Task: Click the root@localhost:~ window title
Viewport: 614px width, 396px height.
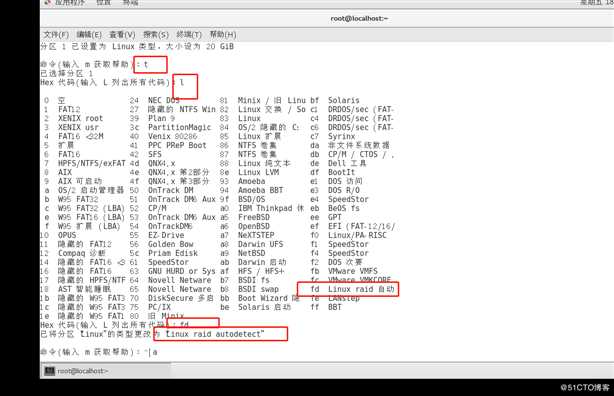Action: tap(359, 18)
